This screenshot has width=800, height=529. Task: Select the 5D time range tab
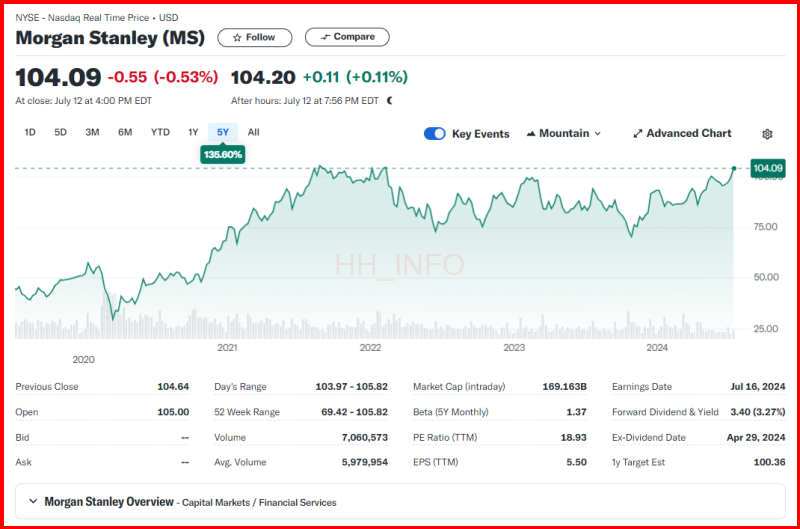tap(60, 133)
